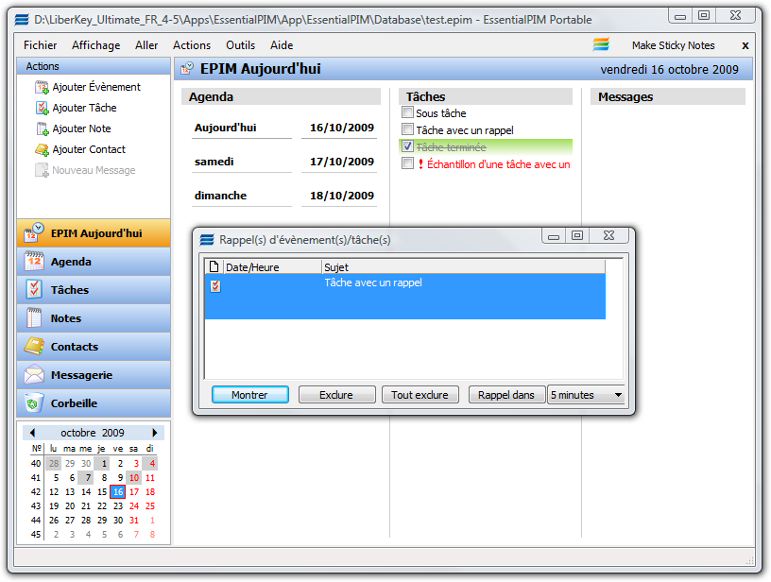The width and height of the screenshot is (771, 582).
Task: Click week number 43 in calendar
Action: click(35, 506)
